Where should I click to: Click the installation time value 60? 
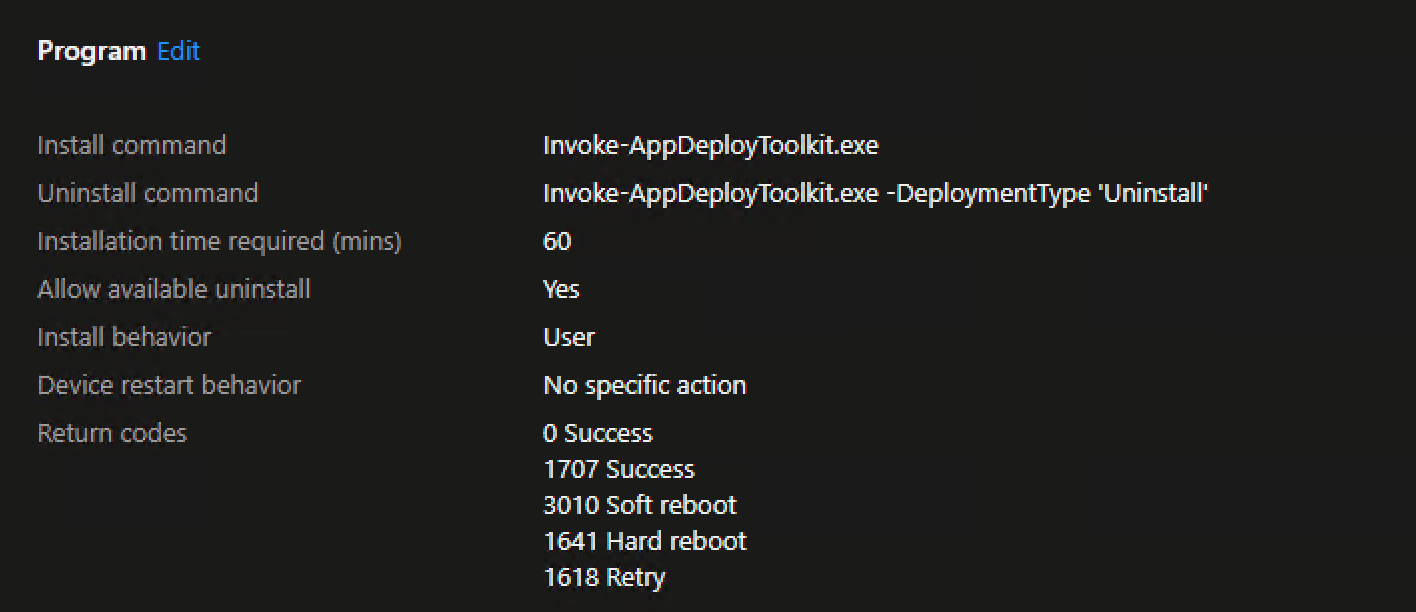[557, 241]
